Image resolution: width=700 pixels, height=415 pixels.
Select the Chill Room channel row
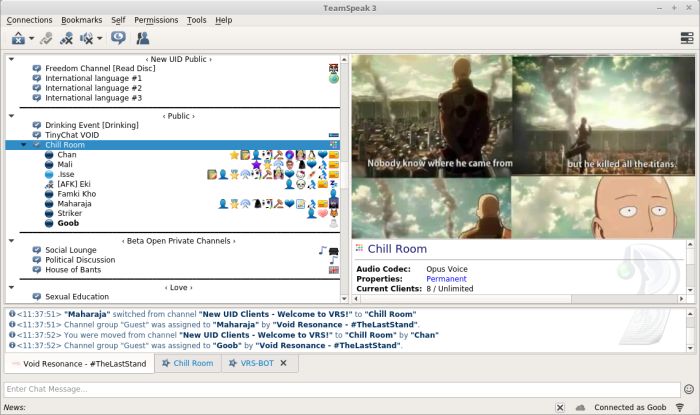(173, 145)
